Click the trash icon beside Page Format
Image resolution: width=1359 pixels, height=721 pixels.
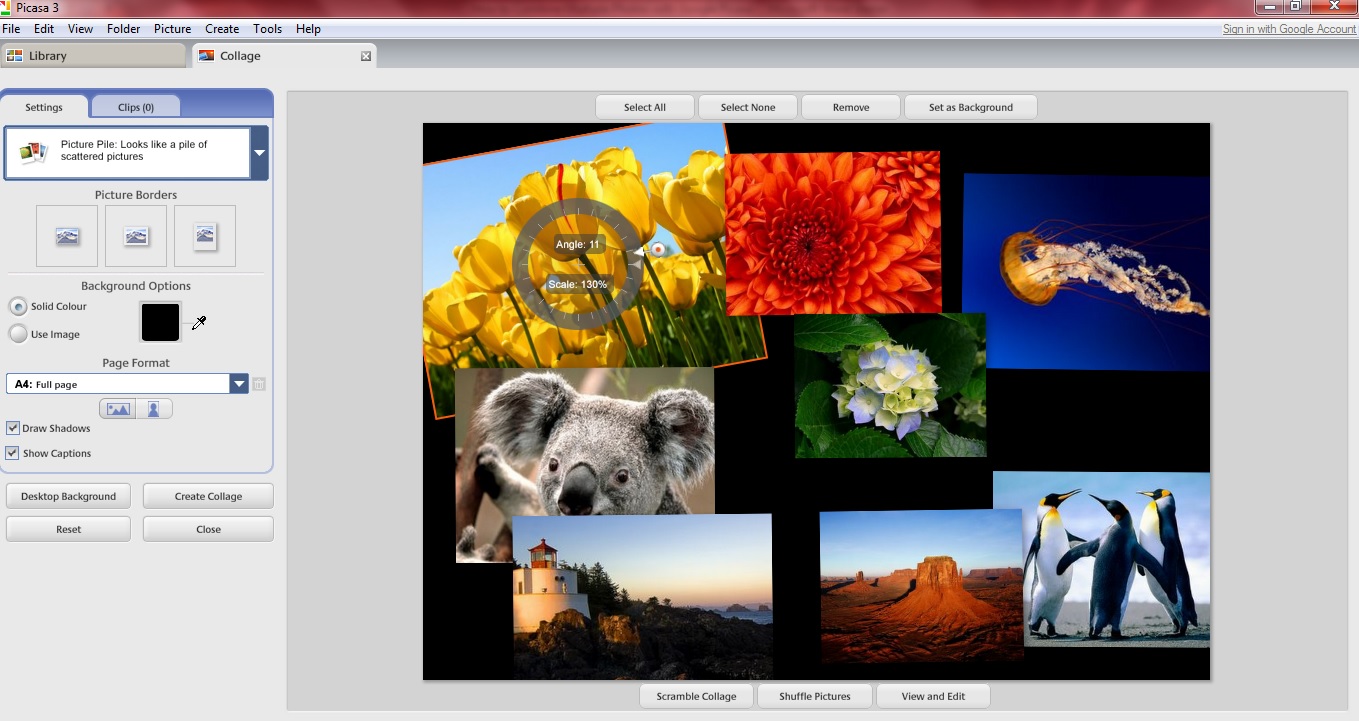pos(258,383)
